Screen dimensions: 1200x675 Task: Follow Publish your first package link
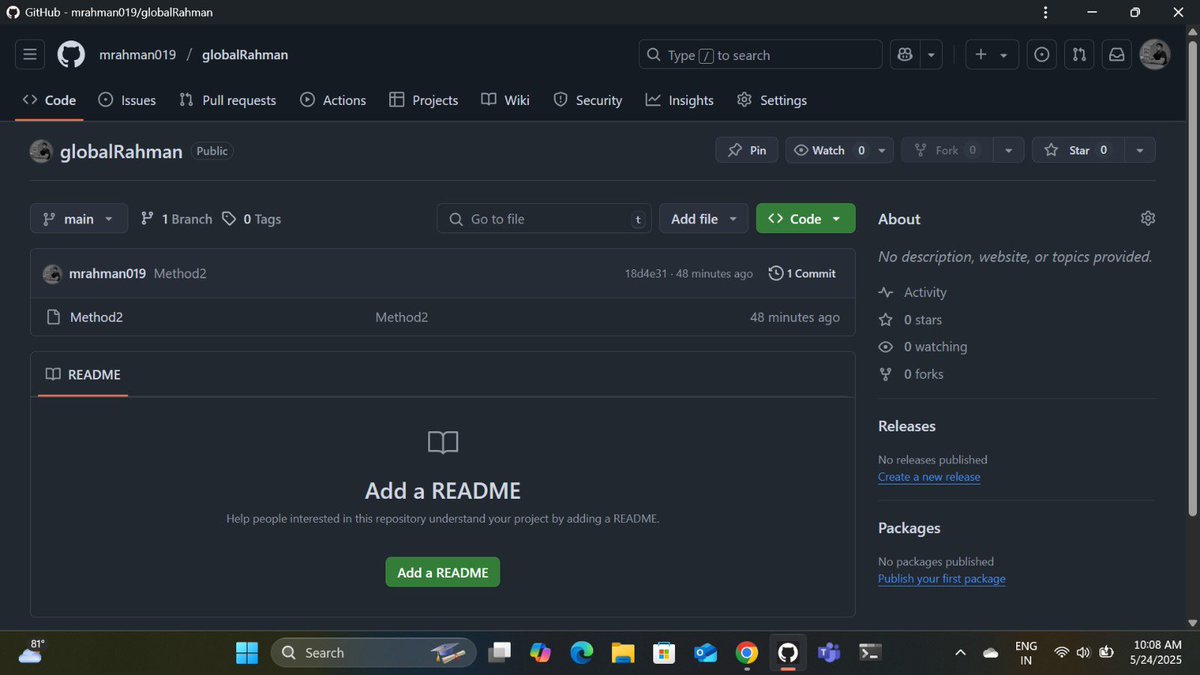pyautogui.click(x=942, y=579)
